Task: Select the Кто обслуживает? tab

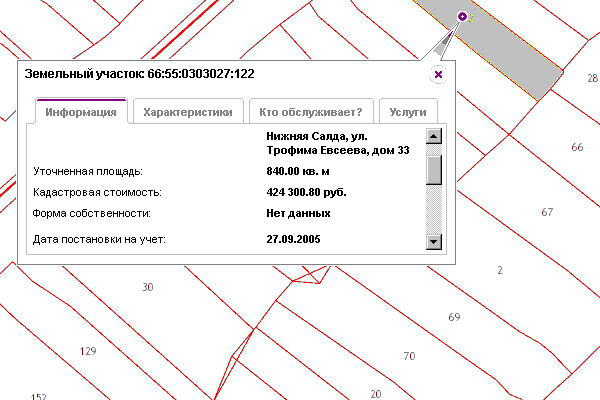Action: (310, 112)
